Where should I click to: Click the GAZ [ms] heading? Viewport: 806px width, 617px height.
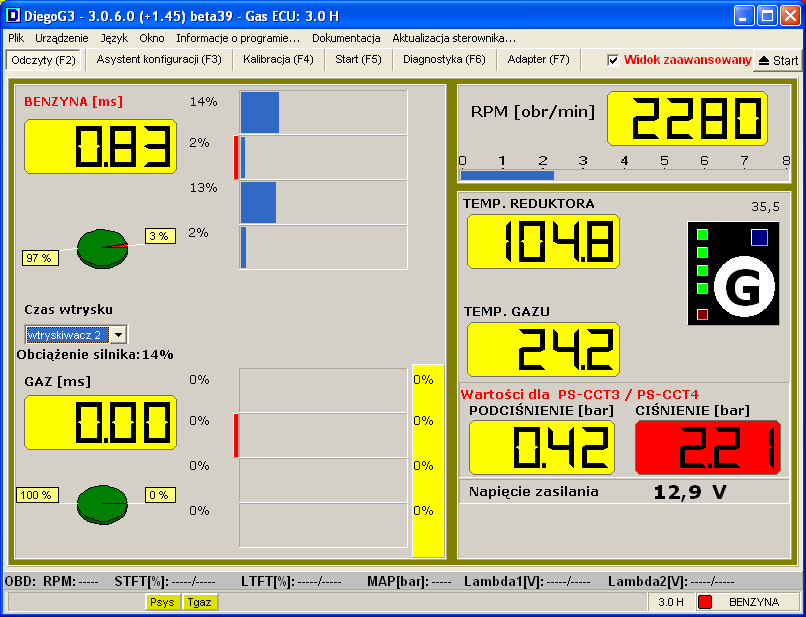(58, 382)
